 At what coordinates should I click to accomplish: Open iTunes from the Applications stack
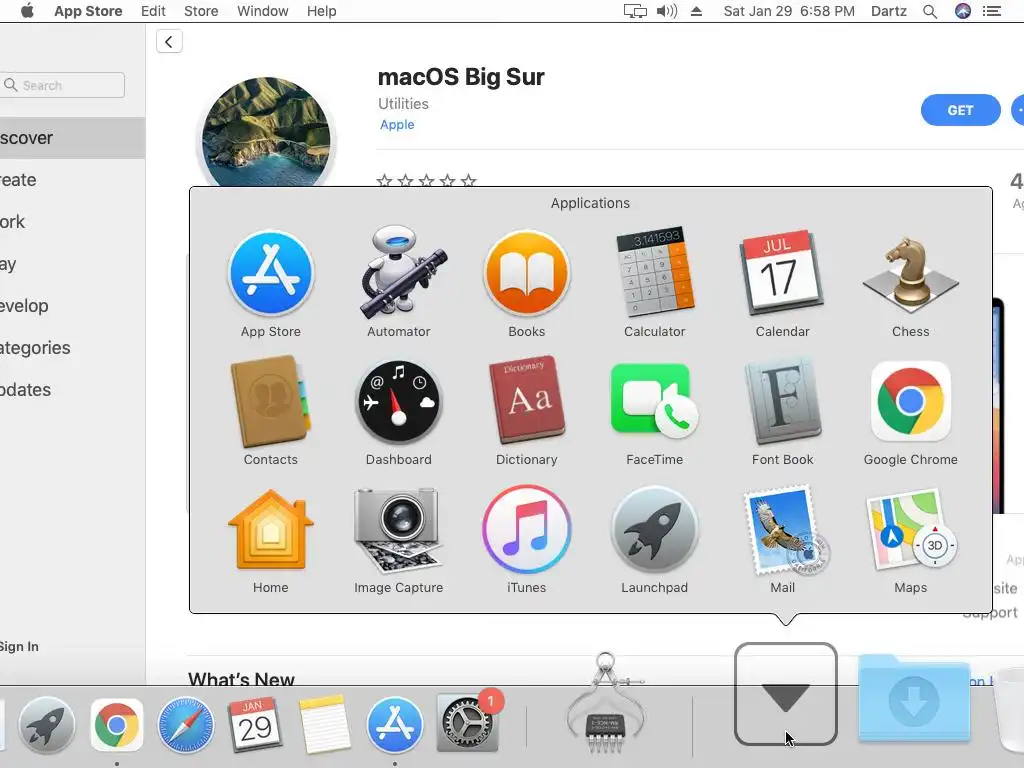point(526,530)
